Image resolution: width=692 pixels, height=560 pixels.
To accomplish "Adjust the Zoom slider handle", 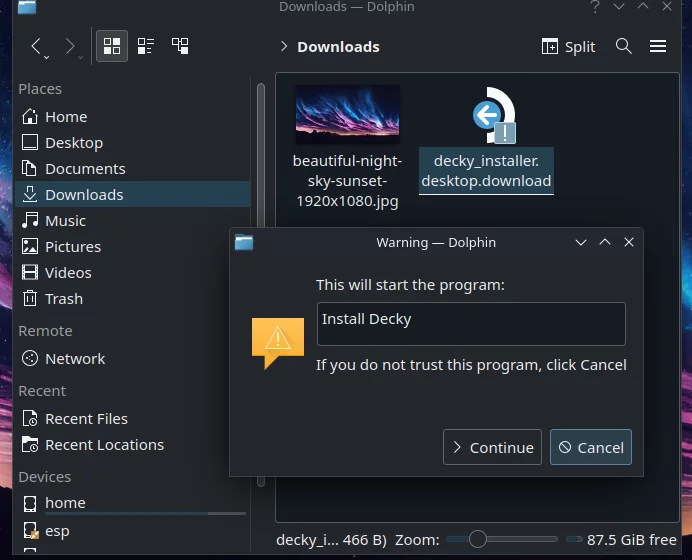I will 478,539.
